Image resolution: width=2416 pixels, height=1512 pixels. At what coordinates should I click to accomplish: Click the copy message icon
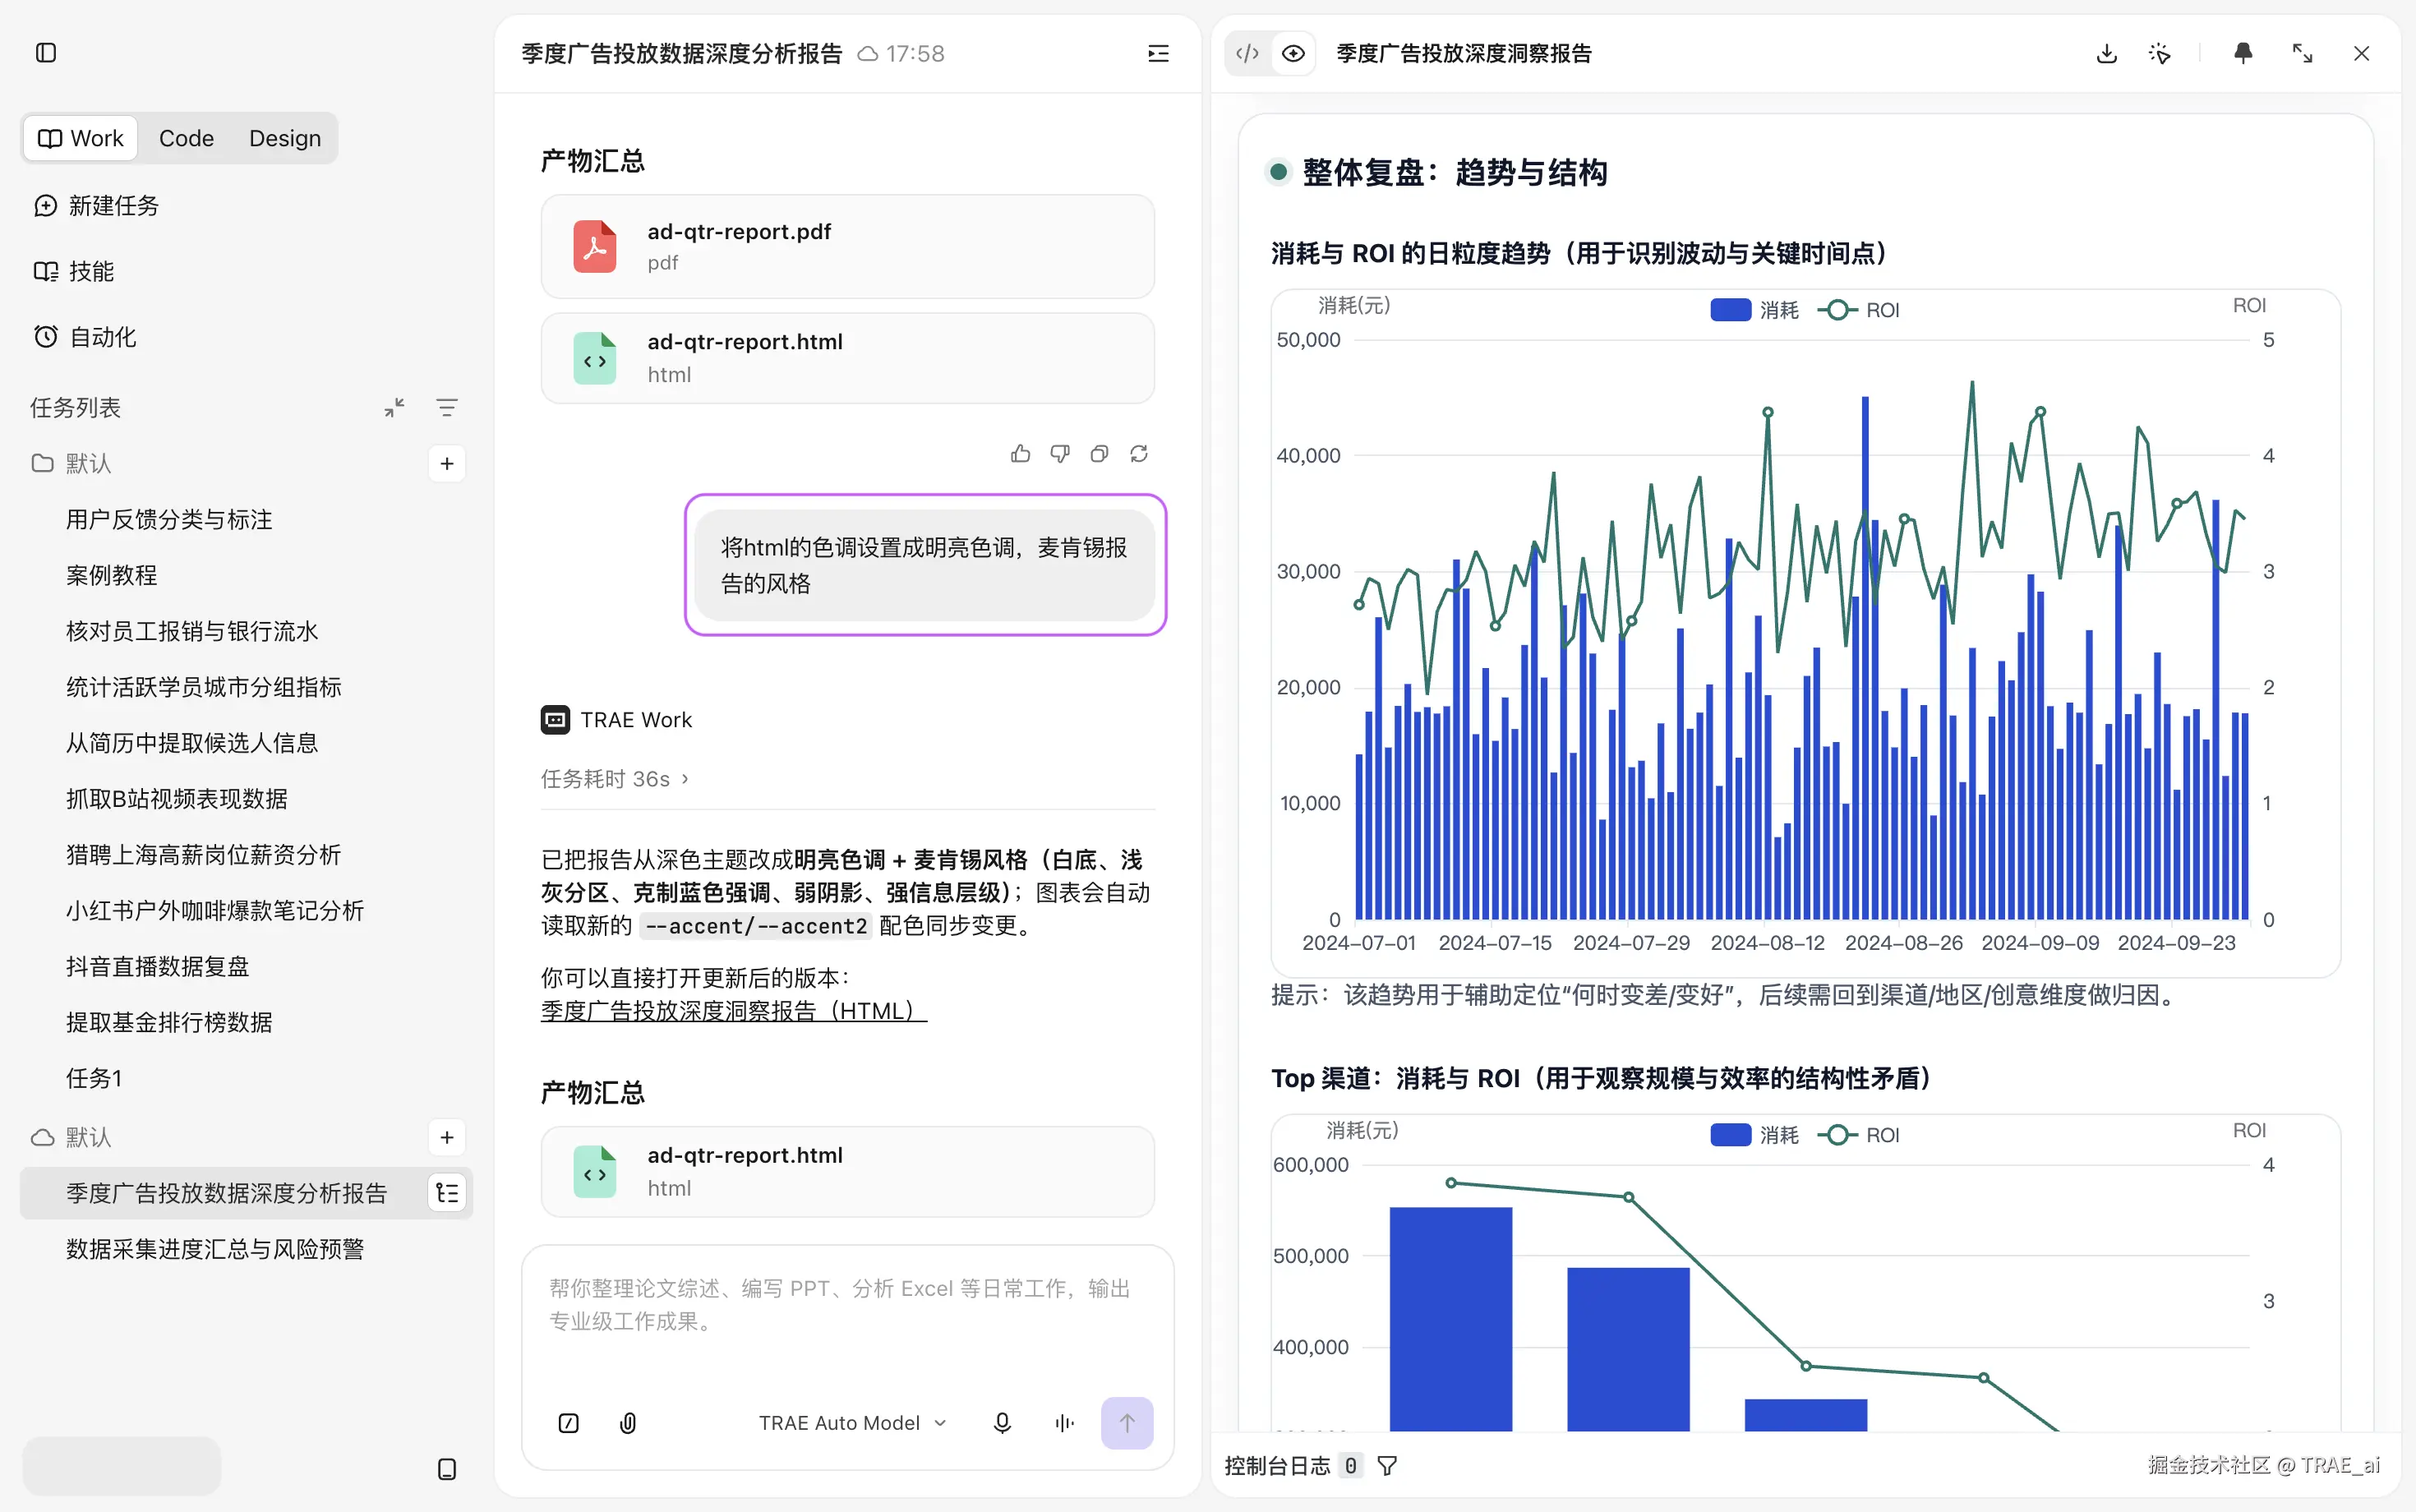1099,454
